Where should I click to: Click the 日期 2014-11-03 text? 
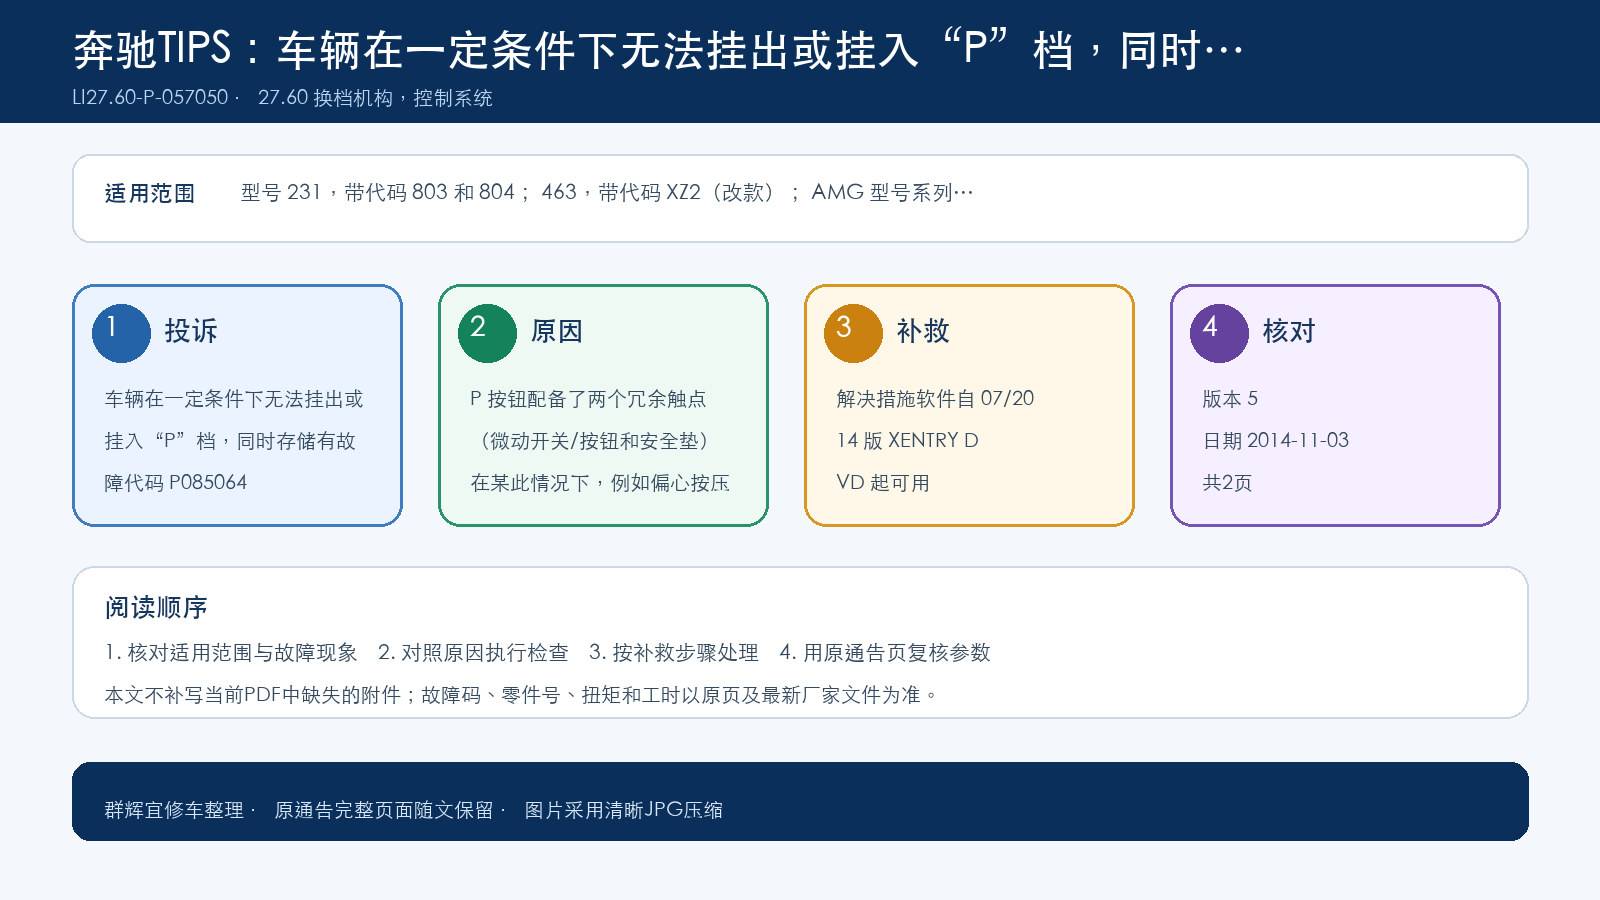[x=1275, y=441]
